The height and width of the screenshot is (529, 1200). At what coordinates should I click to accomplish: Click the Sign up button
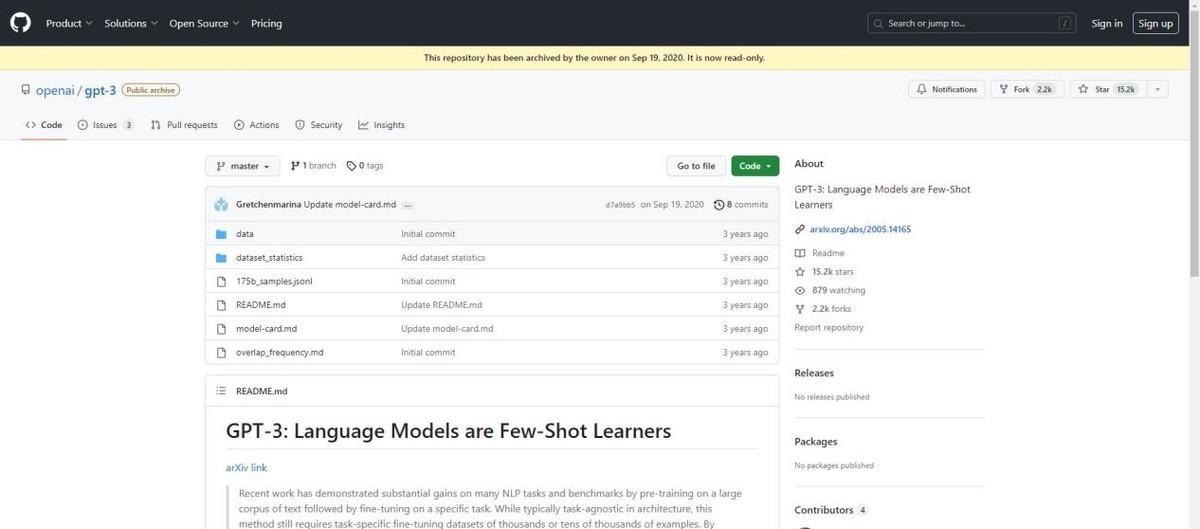pyautogui.click(x=1155, y=23)
